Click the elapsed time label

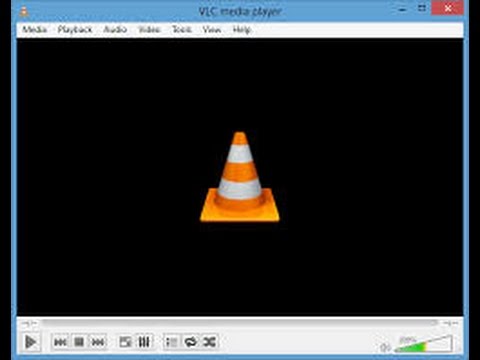29,323
